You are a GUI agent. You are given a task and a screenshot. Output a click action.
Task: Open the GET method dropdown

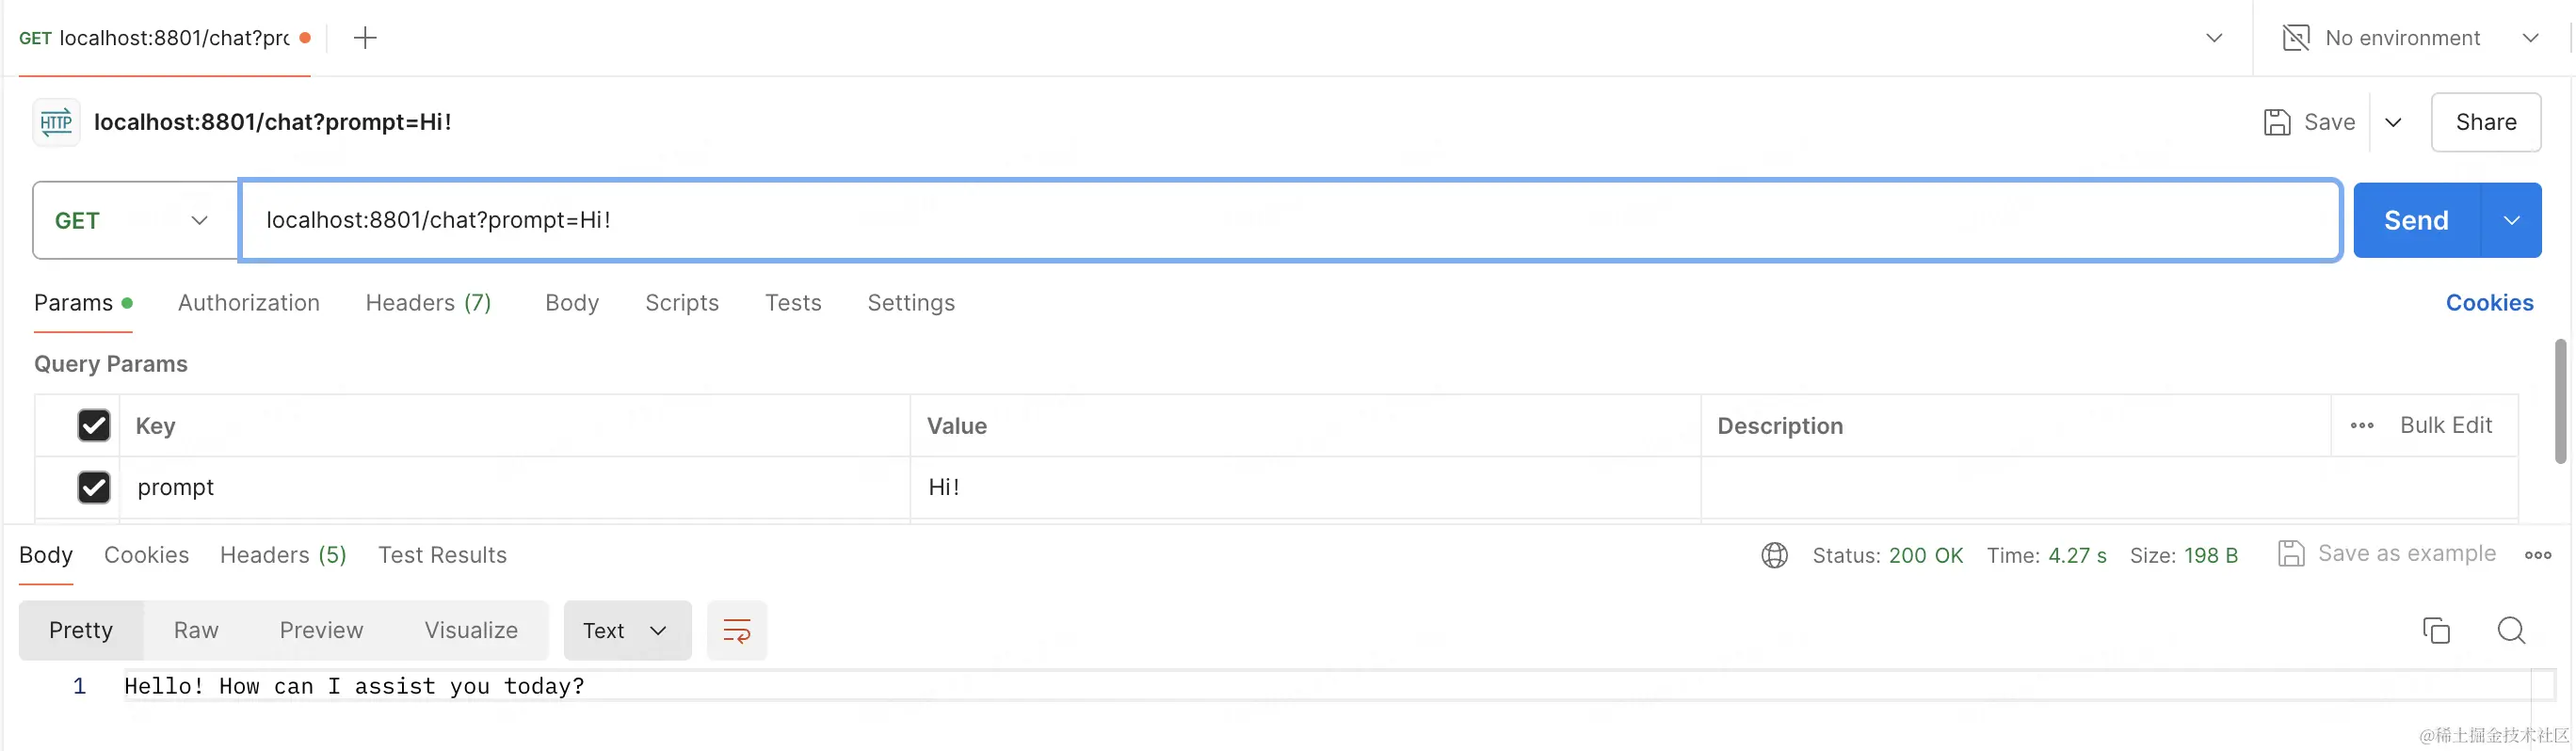(136, 220)
